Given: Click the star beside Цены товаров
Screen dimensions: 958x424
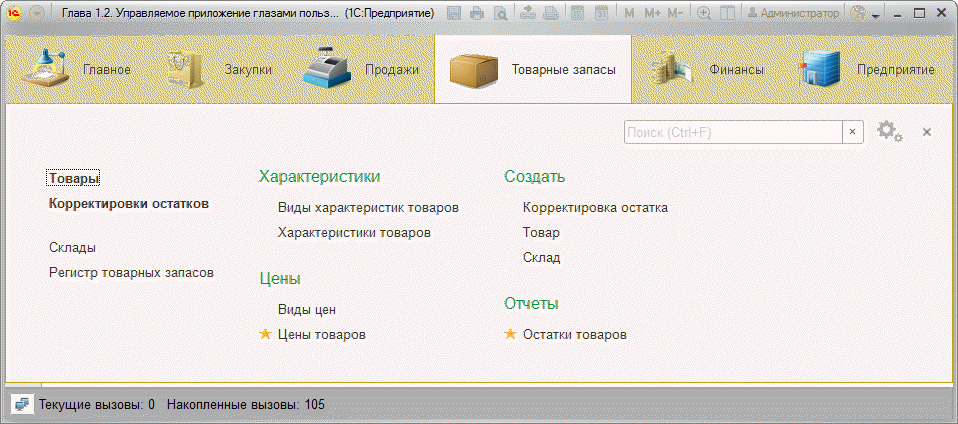Looking at the screenshot, I should pyautogui.click(x=265, y=334).
